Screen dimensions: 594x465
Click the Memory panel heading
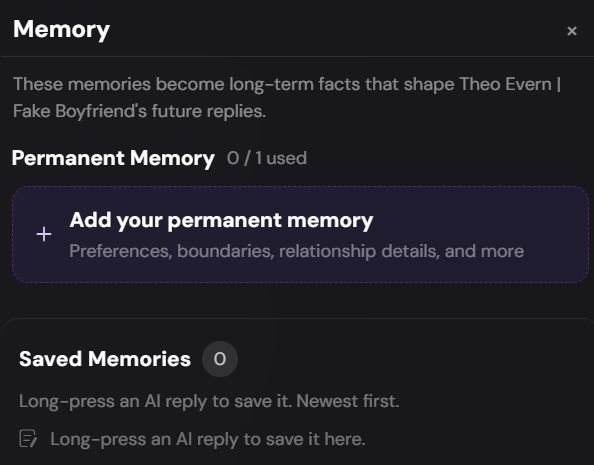pyautogui.click(x=61, y=30)
